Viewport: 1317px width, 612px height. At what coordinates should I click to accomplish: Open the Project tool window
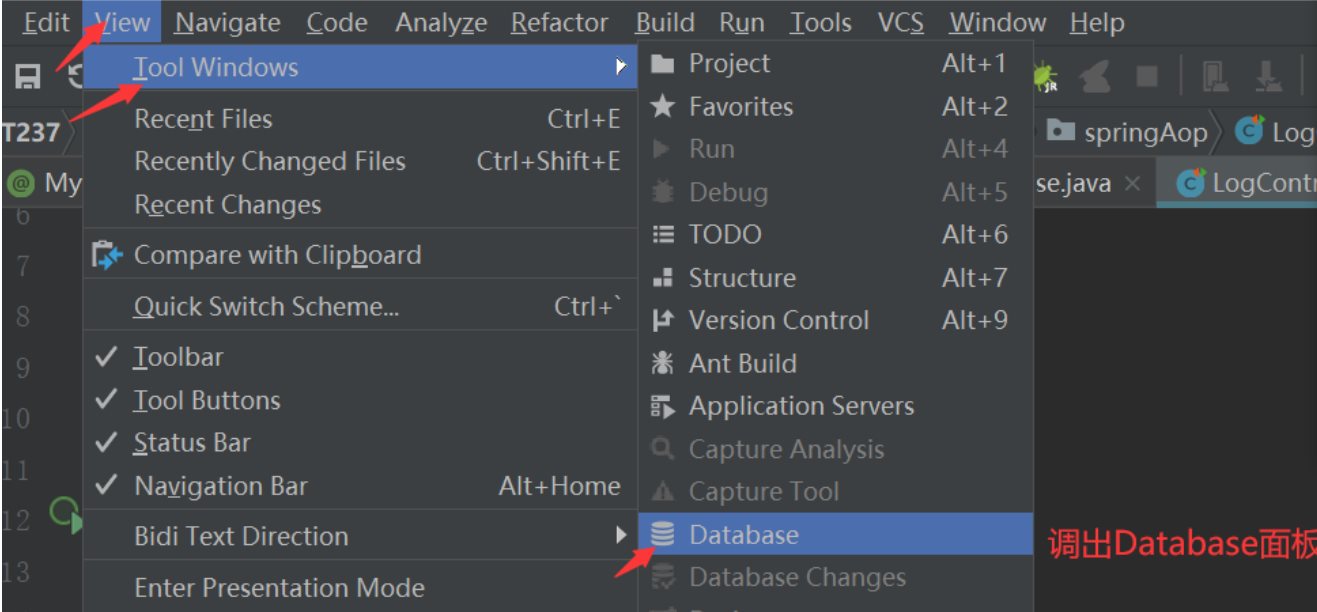point(835,64)
